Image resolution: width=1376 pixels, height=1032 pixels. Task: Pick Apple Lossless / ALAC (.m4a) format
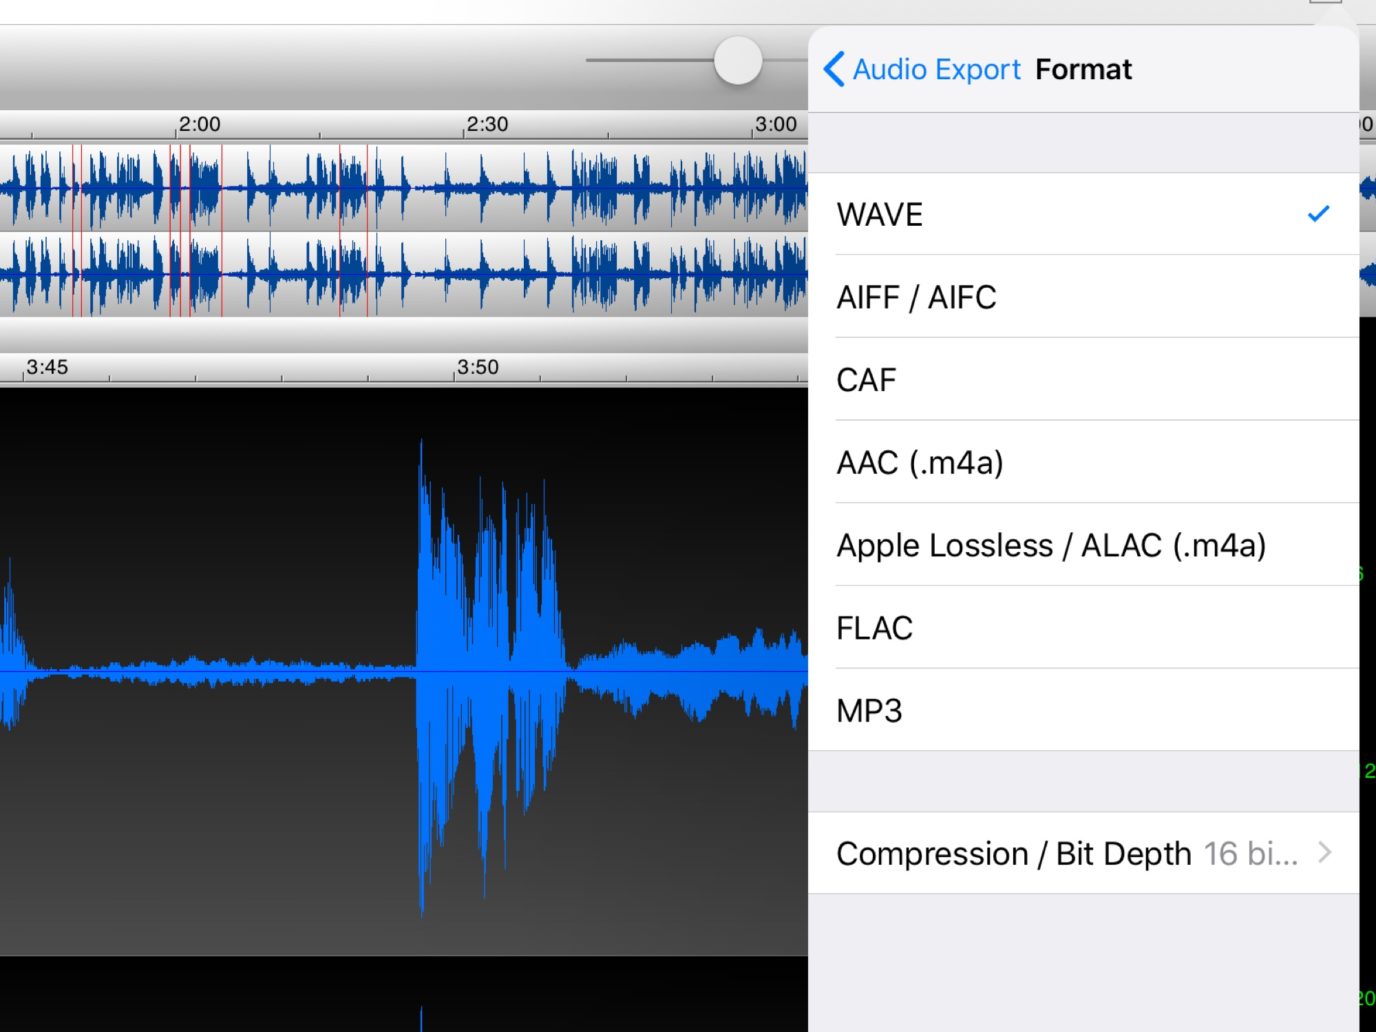click(x=1050, y=545)
